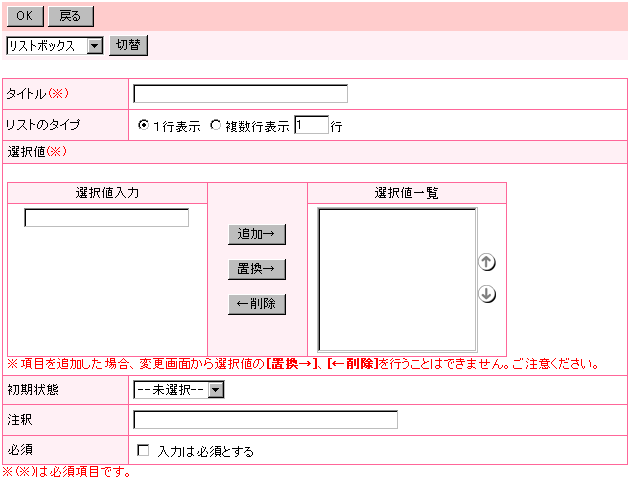Click the 置換→ replace button

(256, 269)
